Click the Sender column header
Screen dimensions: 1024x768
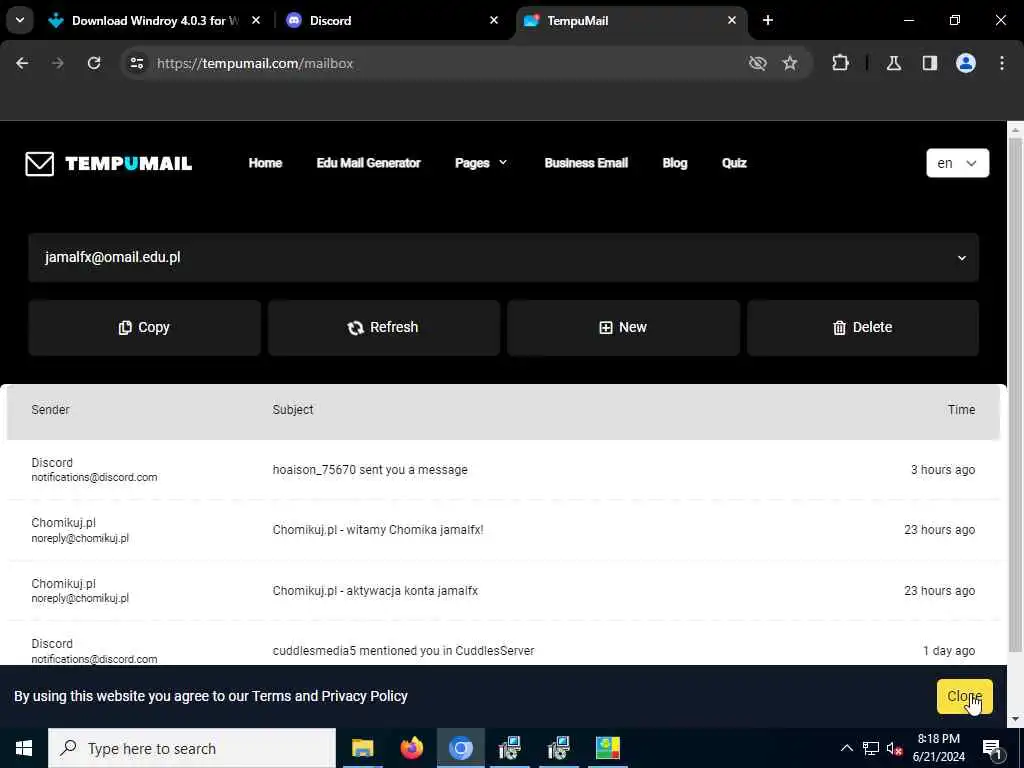[50, 409]
